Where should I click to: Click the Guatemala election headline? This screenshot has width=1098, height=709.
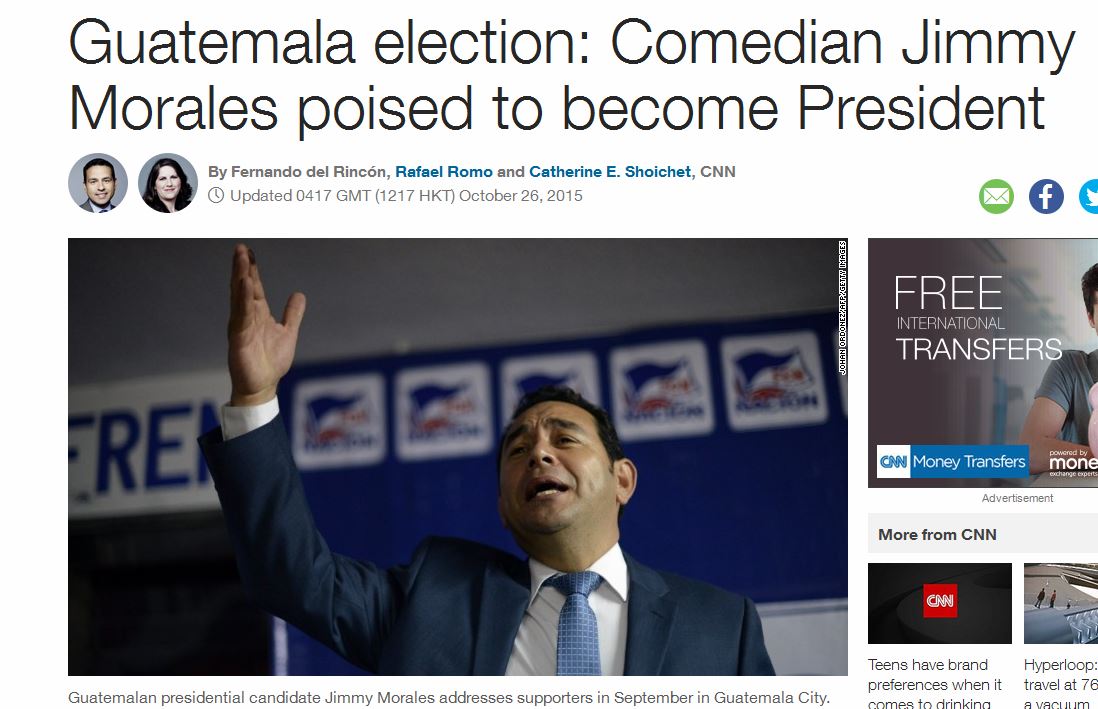pos(570,75)
